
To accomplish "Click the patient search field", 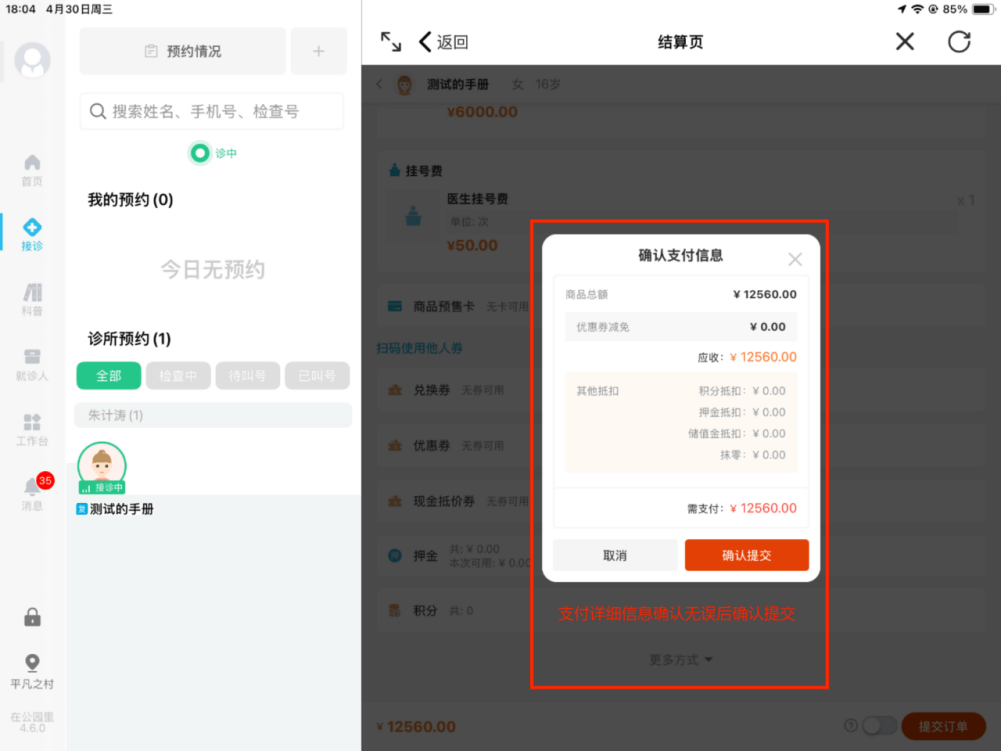I will click(212, 111).
